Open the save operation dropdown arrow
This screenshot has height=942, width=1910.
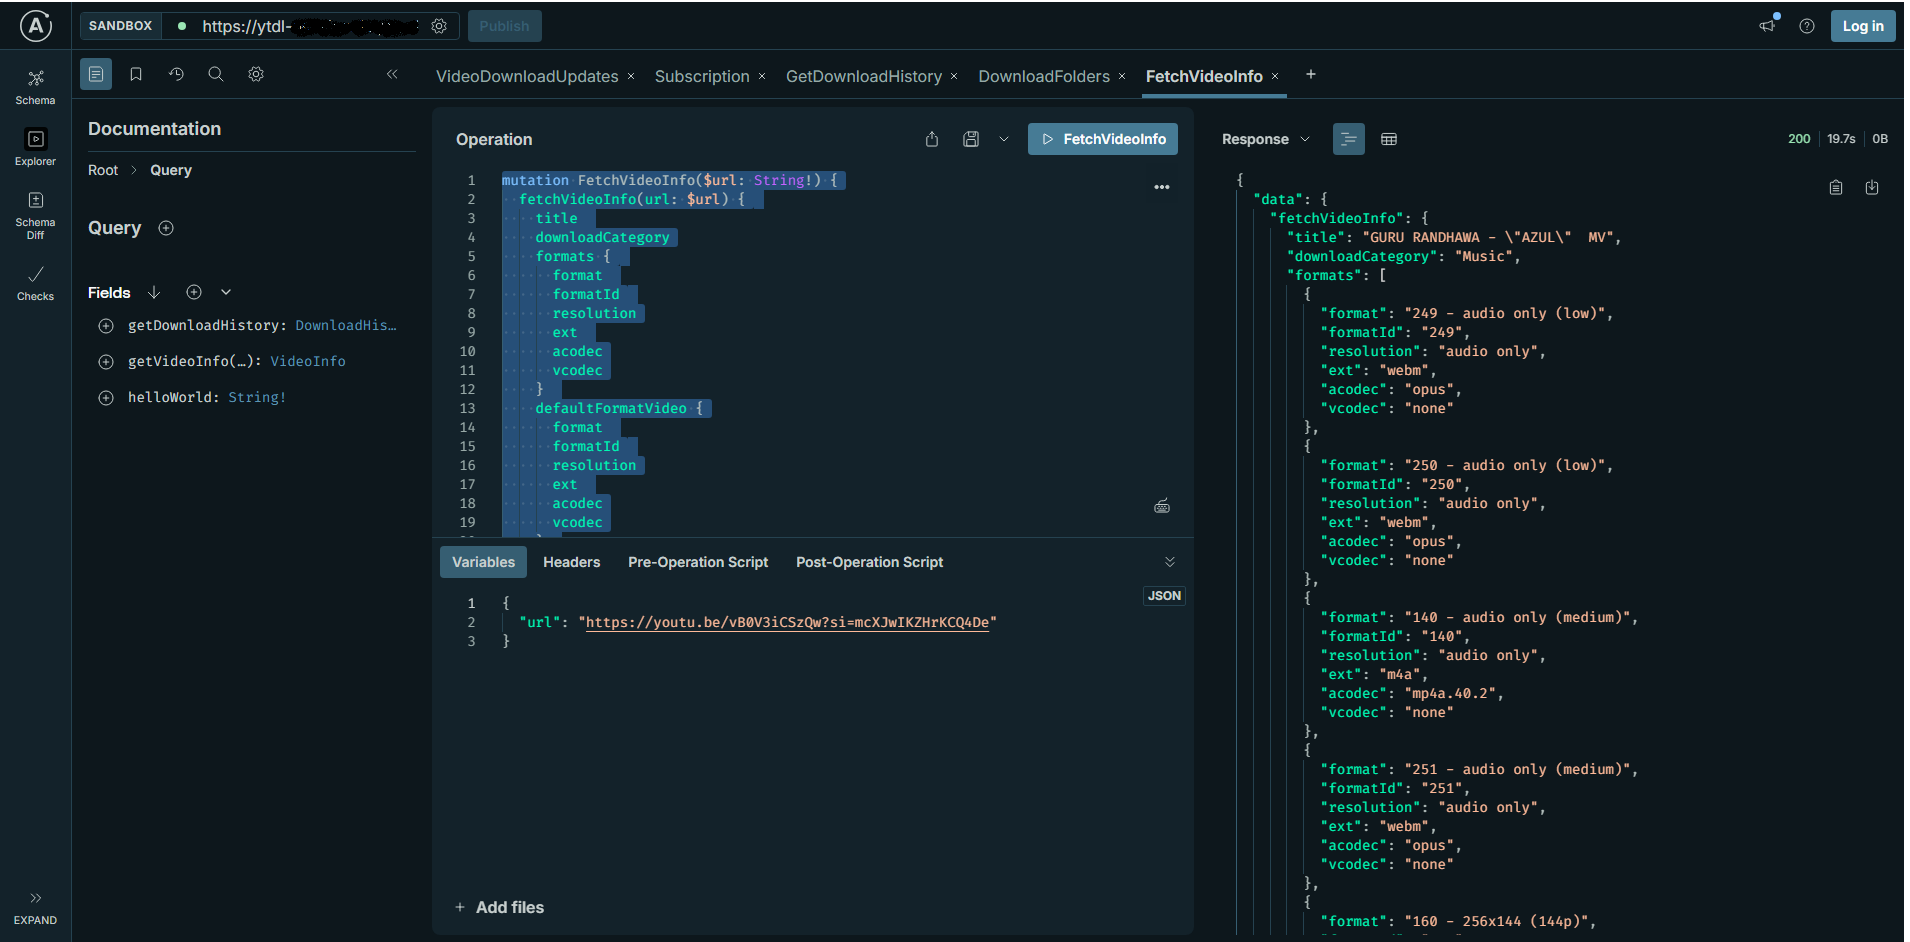click(1004, 139)
